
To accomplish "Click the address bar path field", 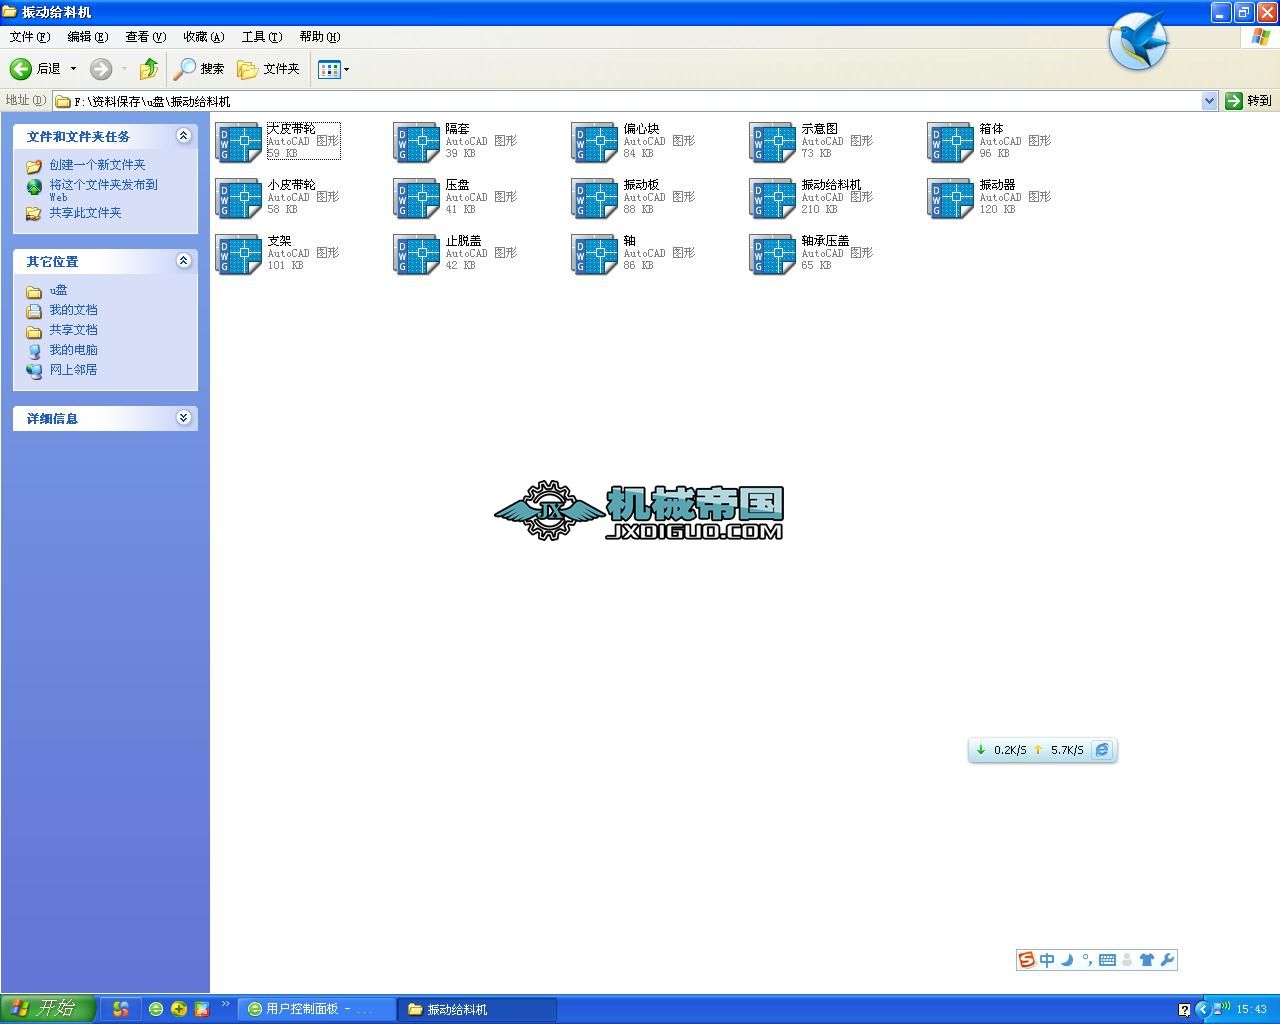I will 627,101.
